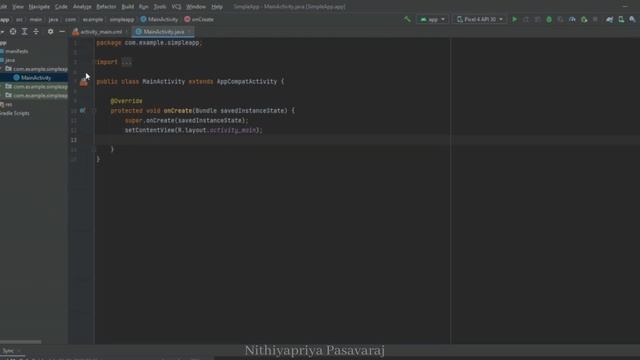Click Select Opened File target icon
Screen dimensions: 640x360
pyautogui.click(x=13, y=31)
